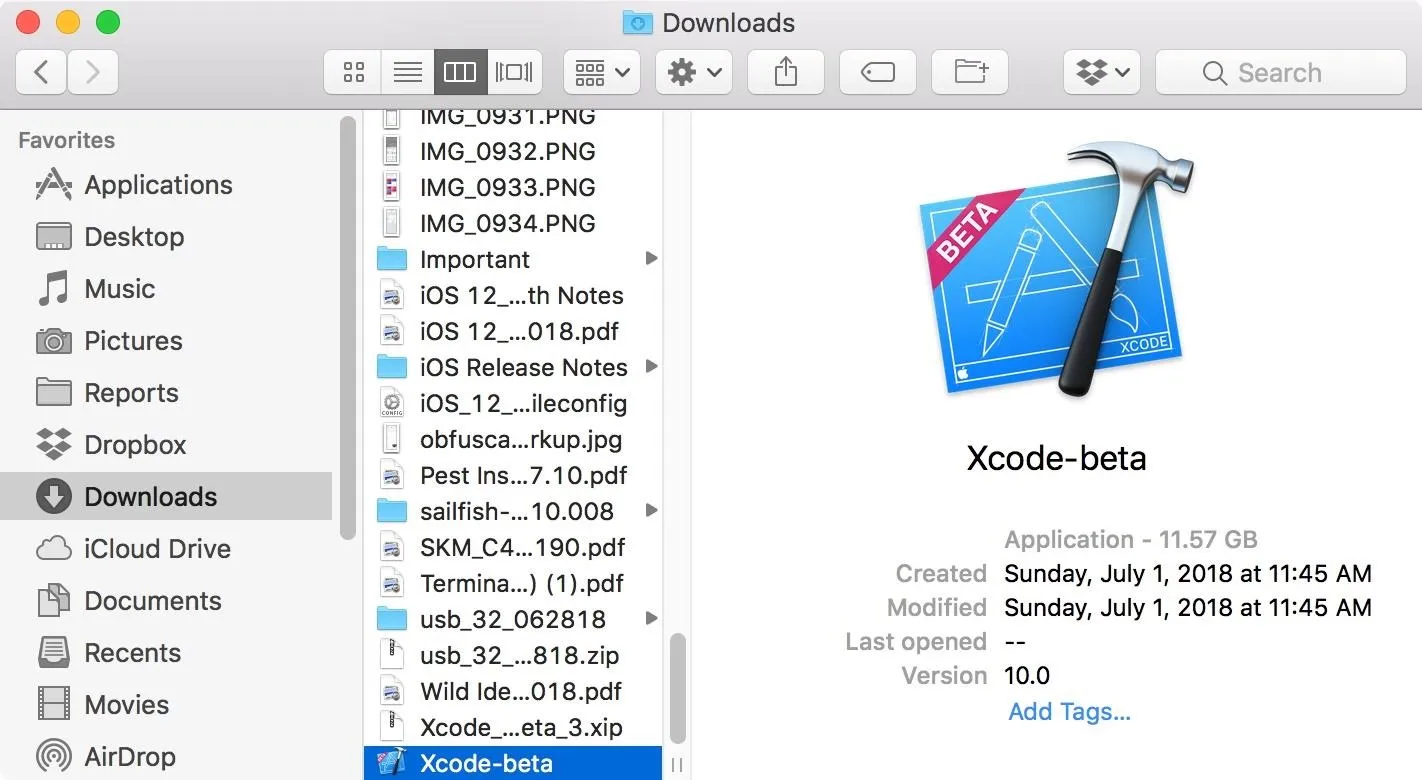Click the Search field
Viewport: 1422px width, 780px height.
tap(1281, 72)
